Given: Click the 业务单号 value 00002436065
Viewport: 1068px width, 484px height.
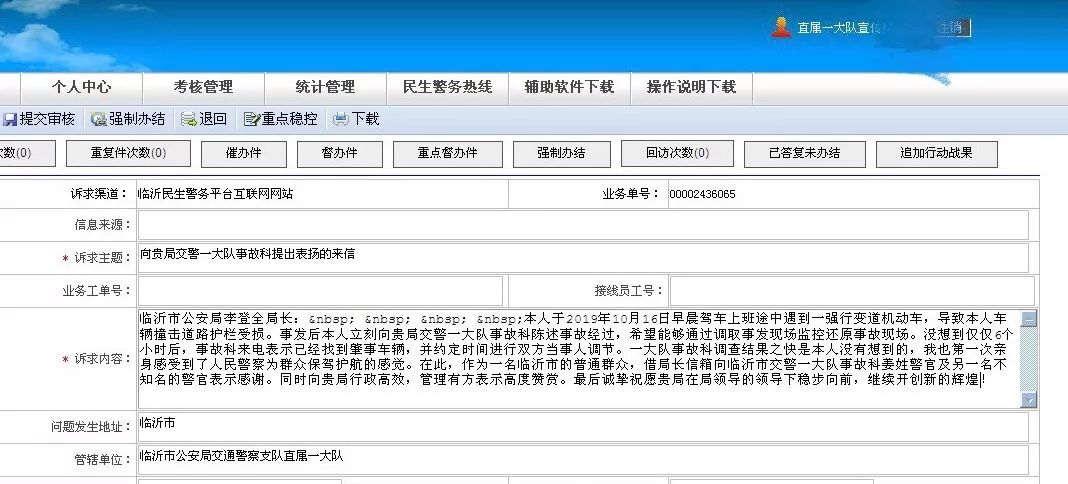Looking at the screenshot, I should (x=702, y=194).
